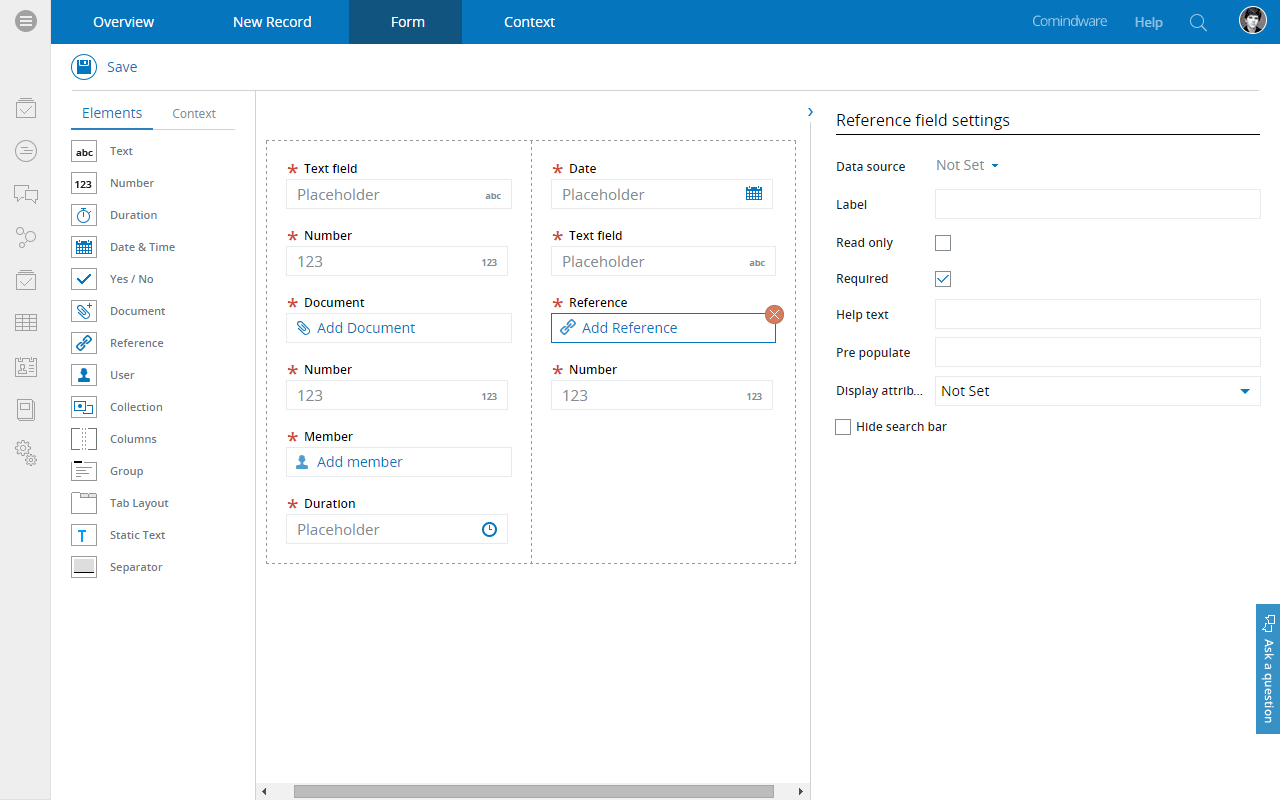
Task: Click the search magnifier icon
Action: (x=1198, y=22)
